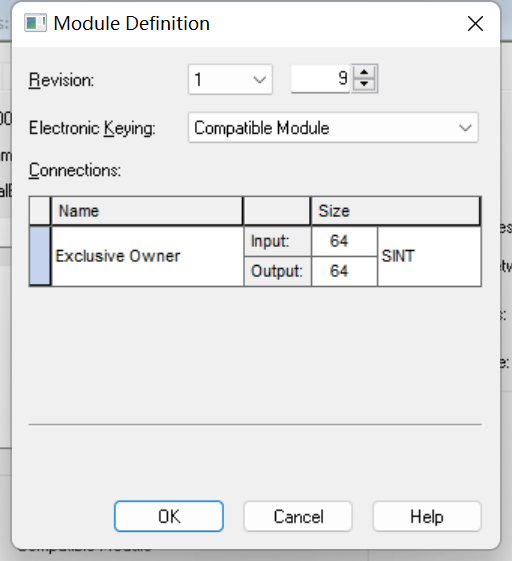Click the minor revision number field
Viewport: 512px width, 561px height.
321,79
